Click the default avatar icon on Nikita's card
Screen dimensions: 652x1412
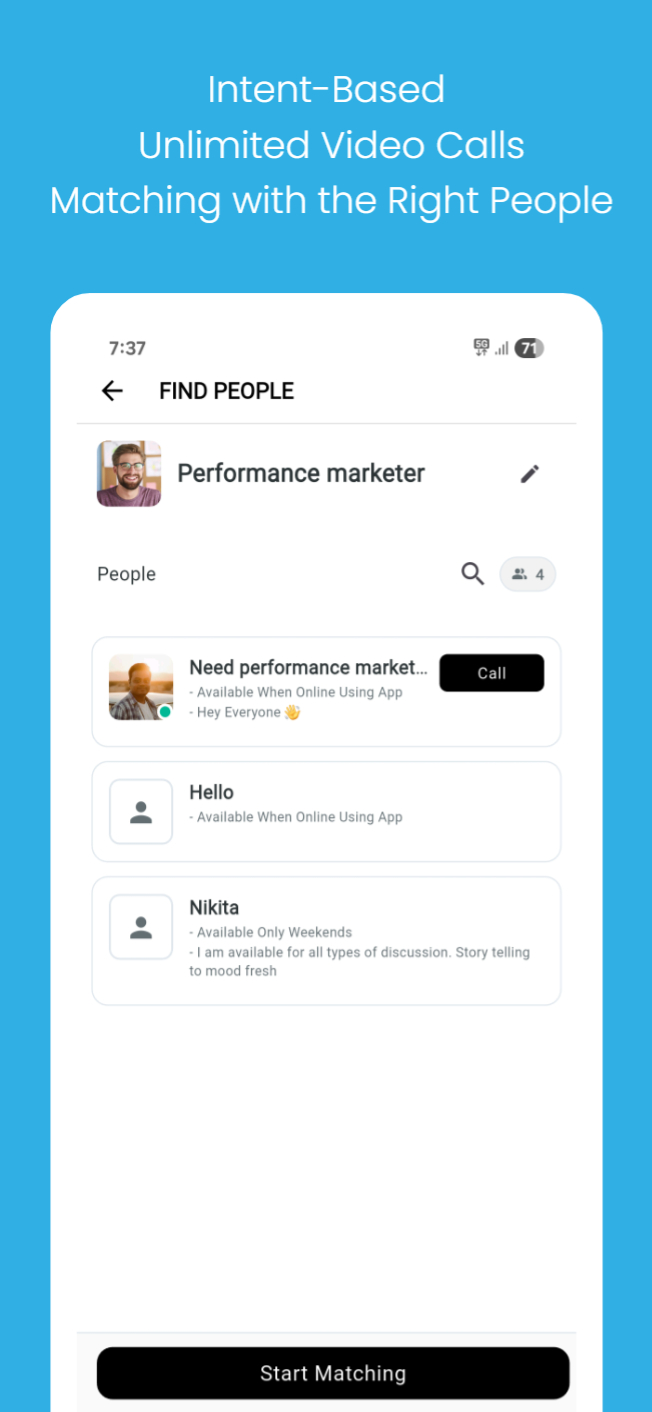[x=140, y=926]
